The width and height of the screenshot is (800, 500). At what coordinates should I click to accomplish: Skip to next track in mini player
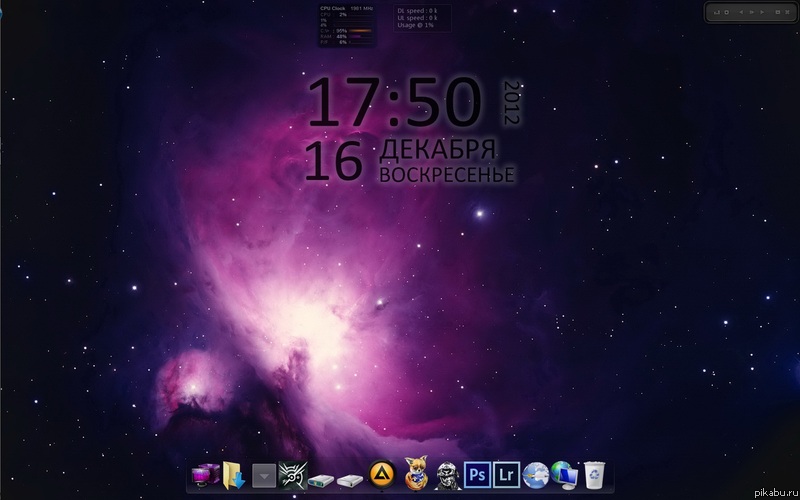tap(762, 12)
